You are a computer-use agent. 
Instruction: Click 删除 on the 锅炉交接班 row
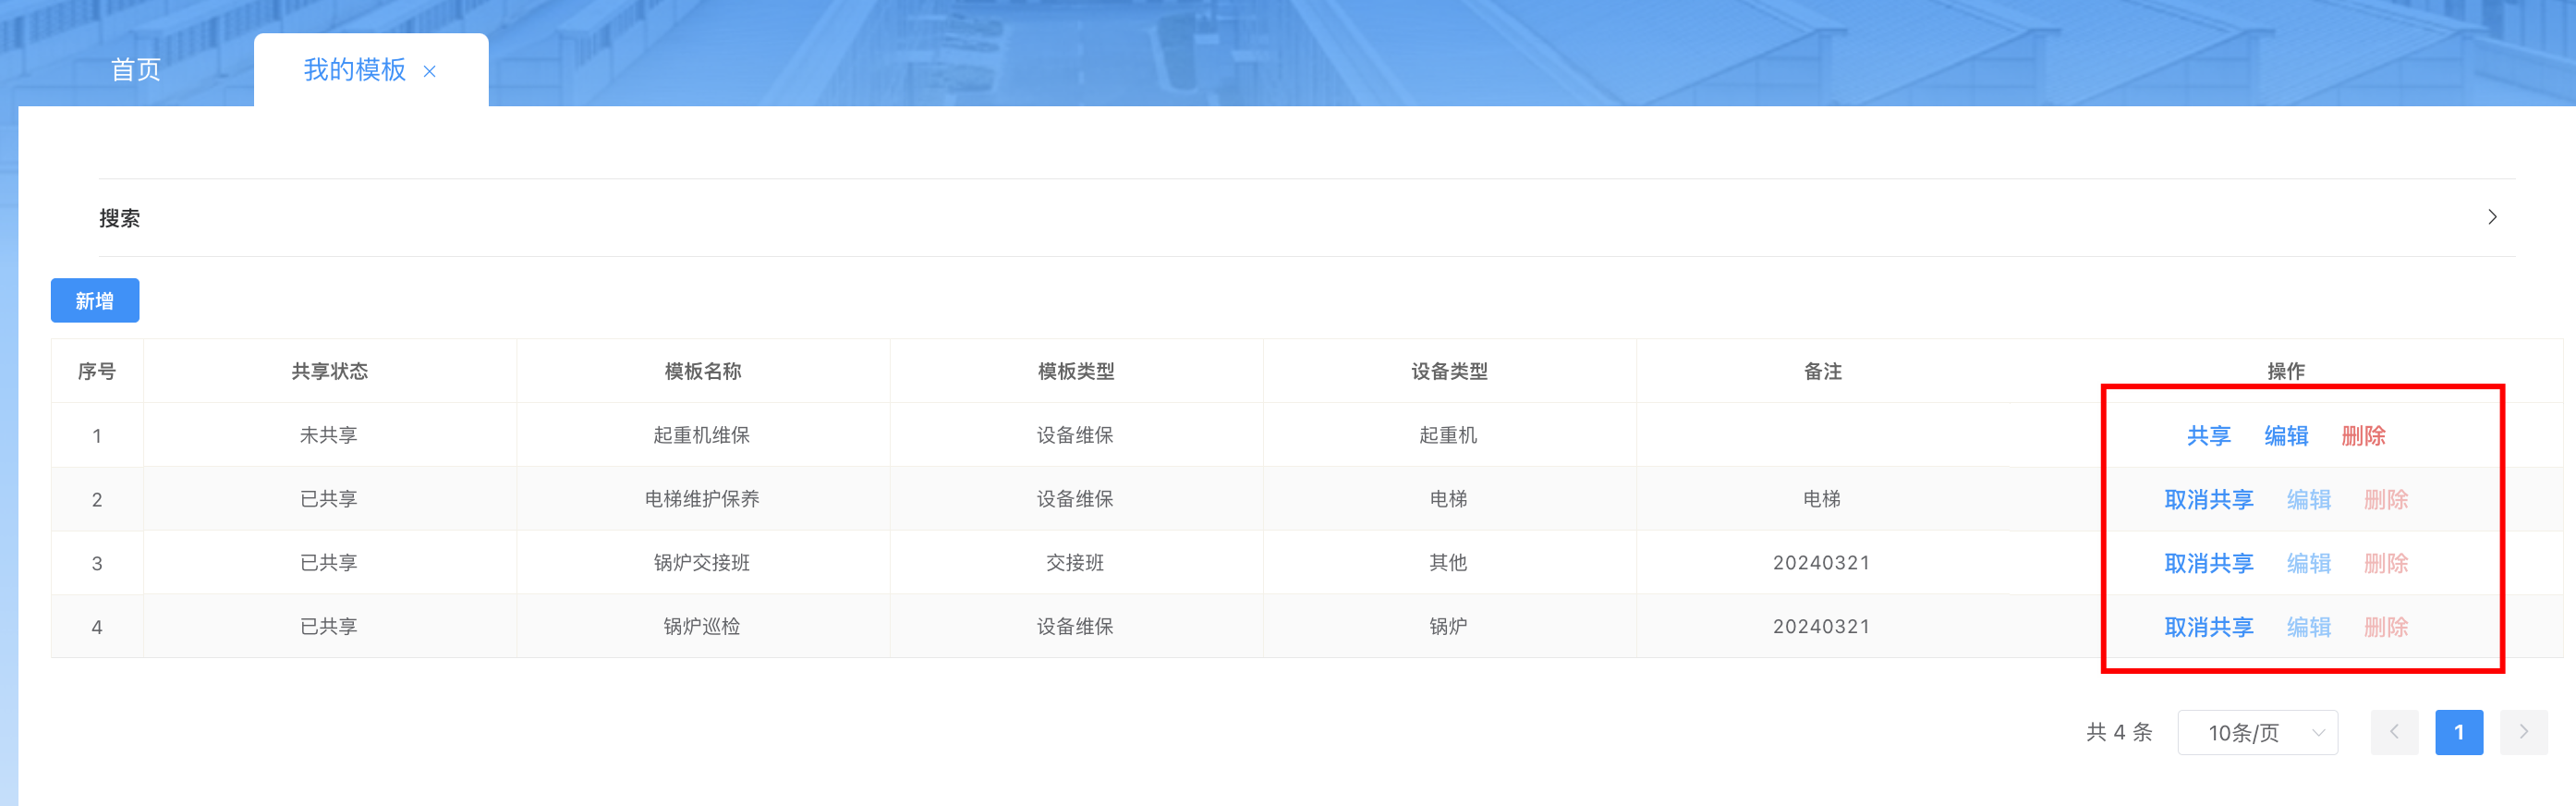[2385, 564]
